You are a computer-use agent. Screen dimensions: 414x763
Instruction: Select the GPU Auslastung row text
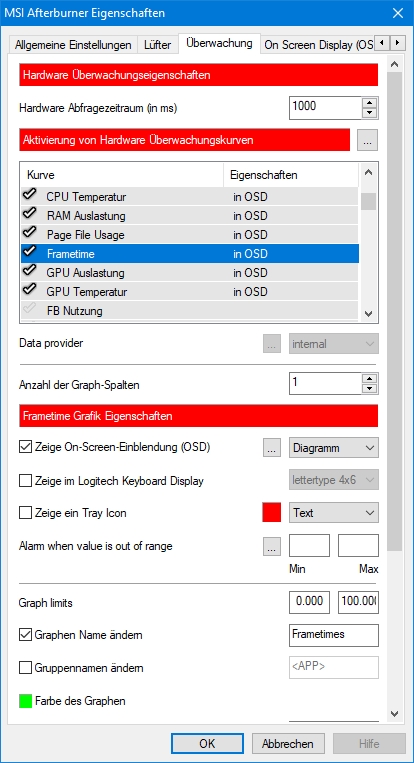[x=85, y=272]
